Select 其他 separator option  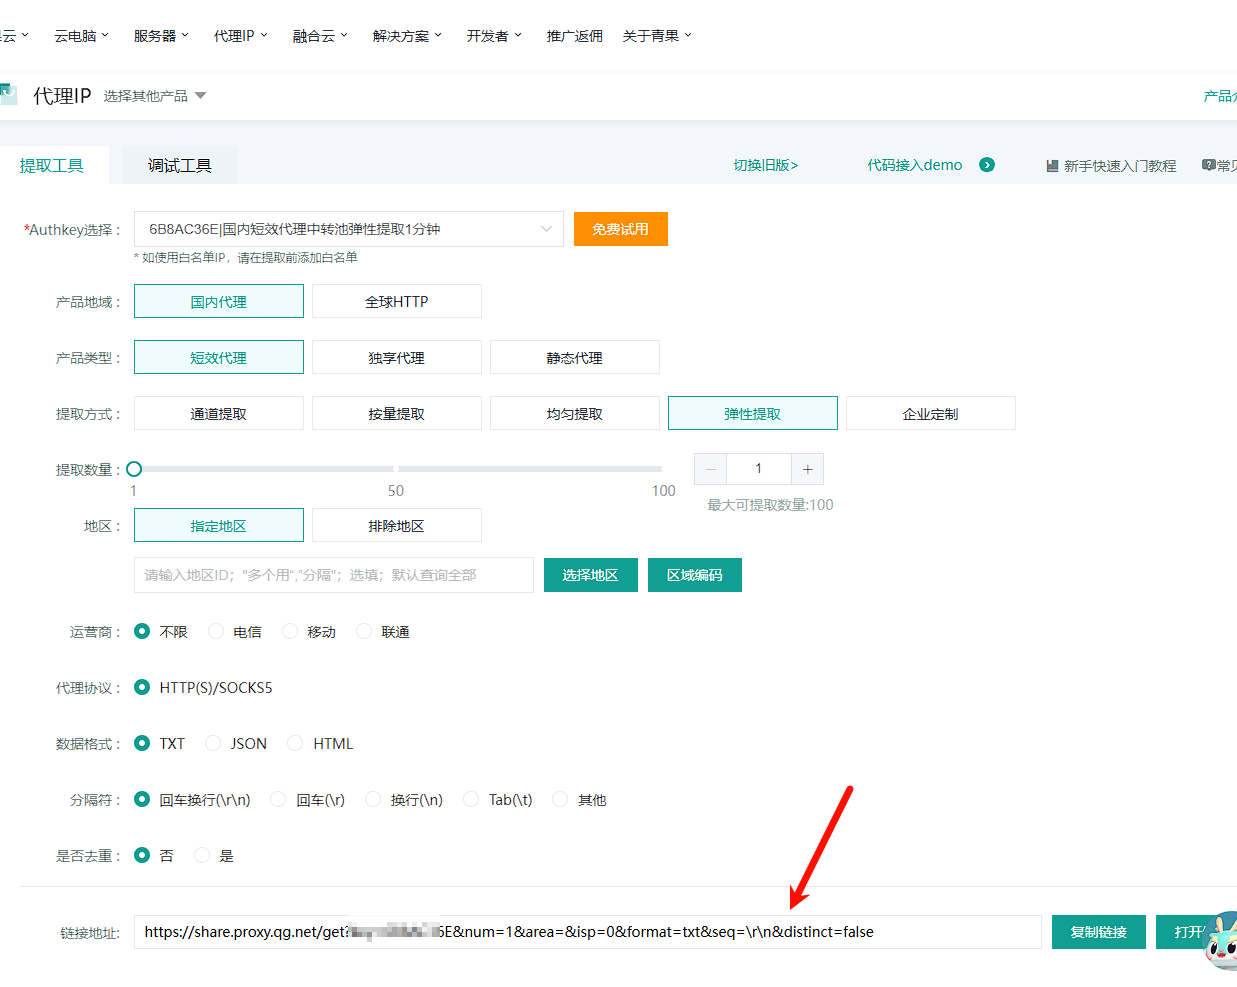coord(560,799)
